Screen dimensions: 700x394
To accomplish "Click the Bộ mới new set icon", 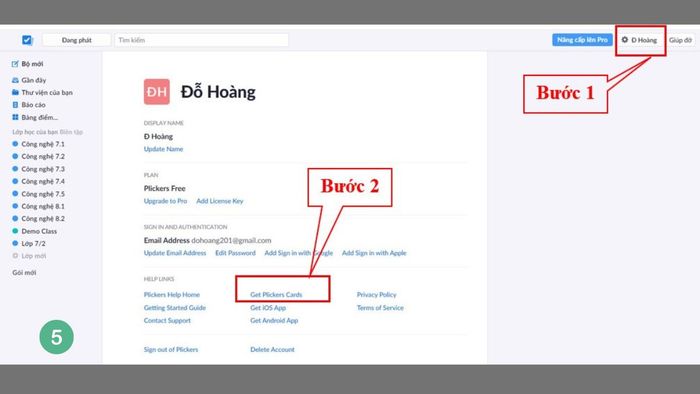I will click(15, 64).
